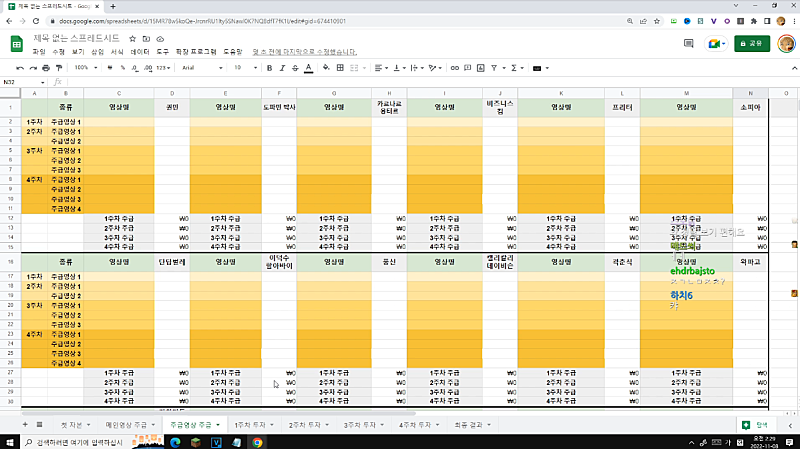Open the 123 number format dropdown
800x449 pixels.
click(x=164, y=68)
